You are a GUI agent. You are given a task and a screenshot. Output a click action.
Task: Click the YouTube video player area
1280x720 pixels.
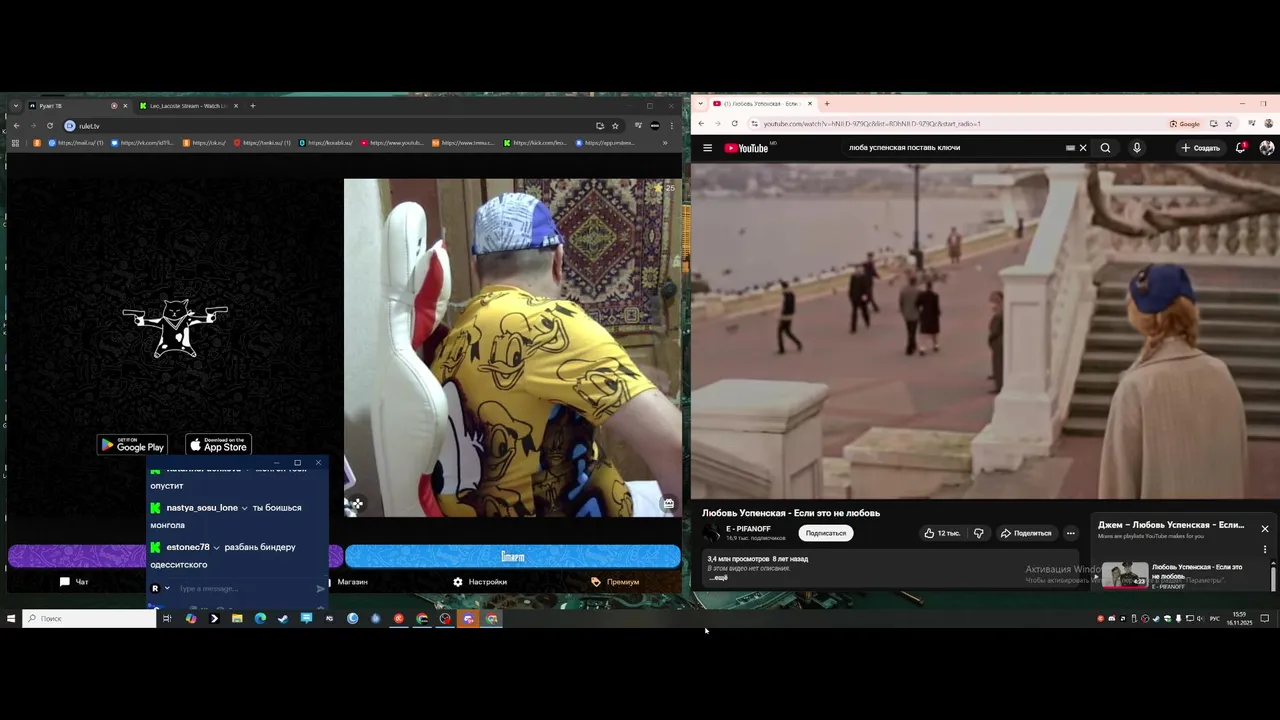[x=985, y=330]
